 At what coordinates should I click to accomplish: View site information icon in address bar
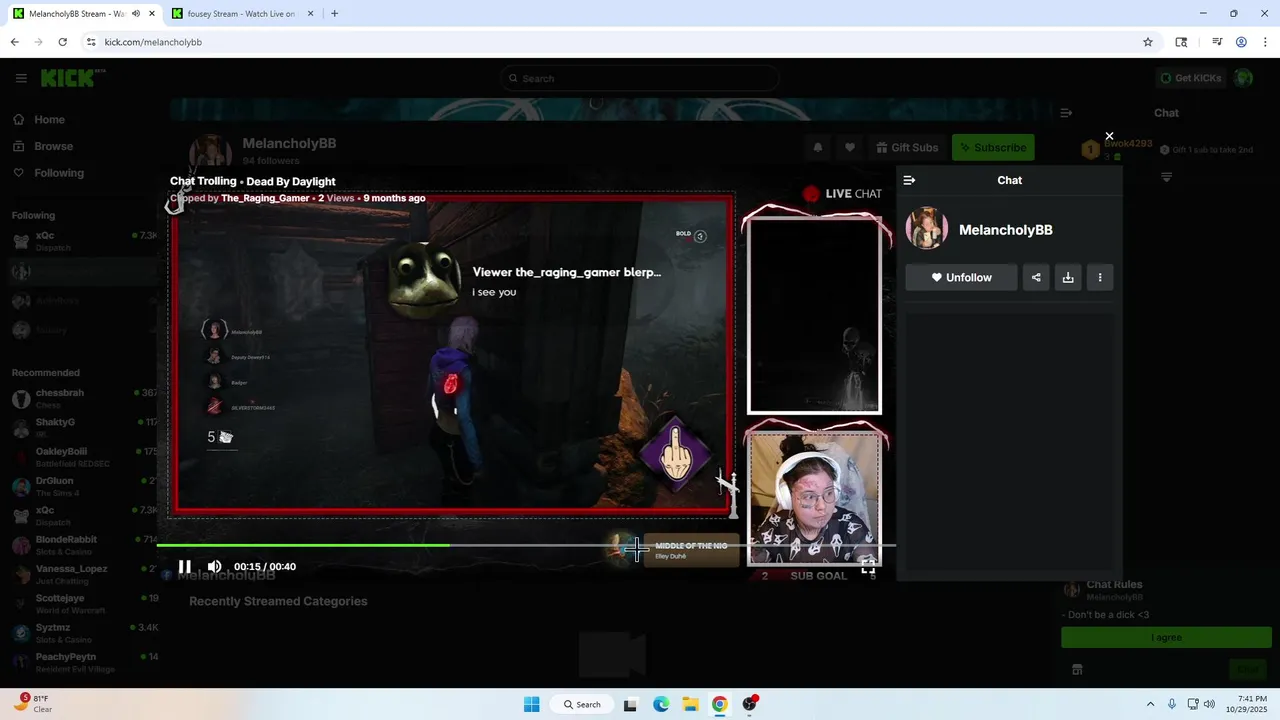[91, 42]
